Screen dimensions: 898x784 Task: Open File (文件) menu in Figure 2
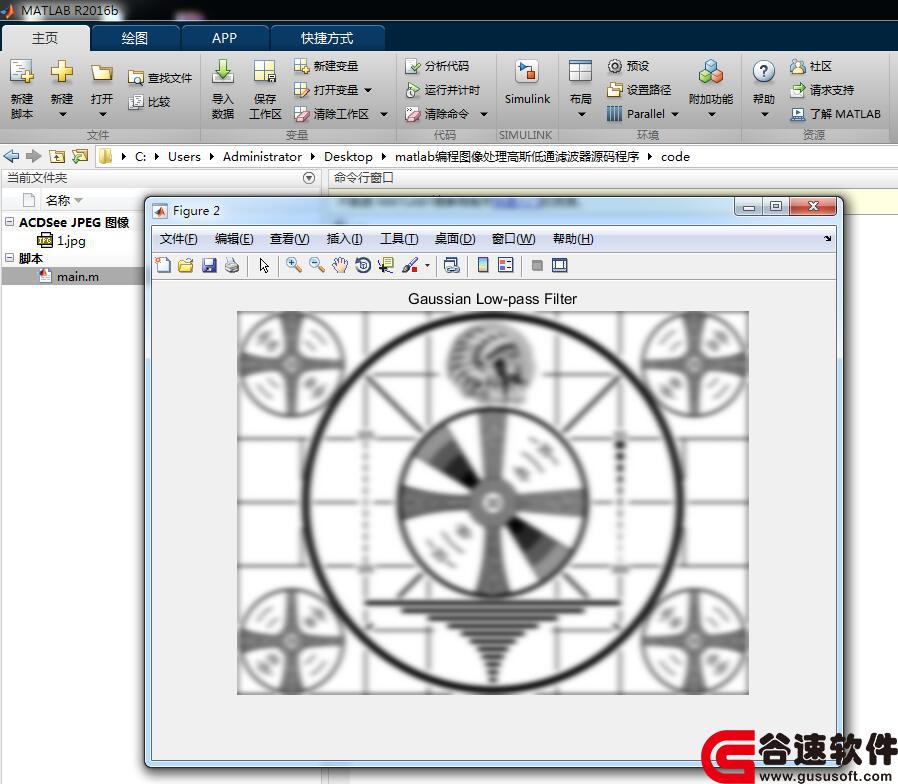click(x=178, y=239)
